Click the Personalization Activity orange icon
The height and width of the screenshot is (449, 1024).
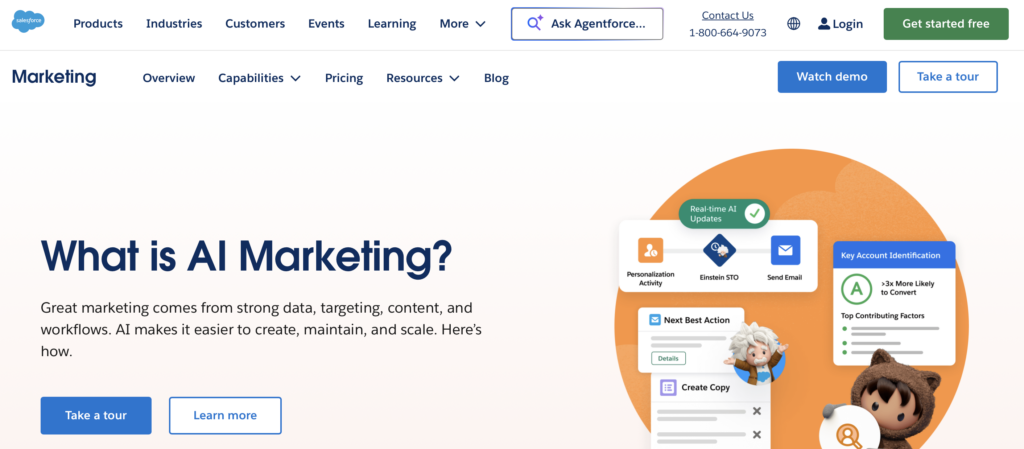[x=650, y=250]
